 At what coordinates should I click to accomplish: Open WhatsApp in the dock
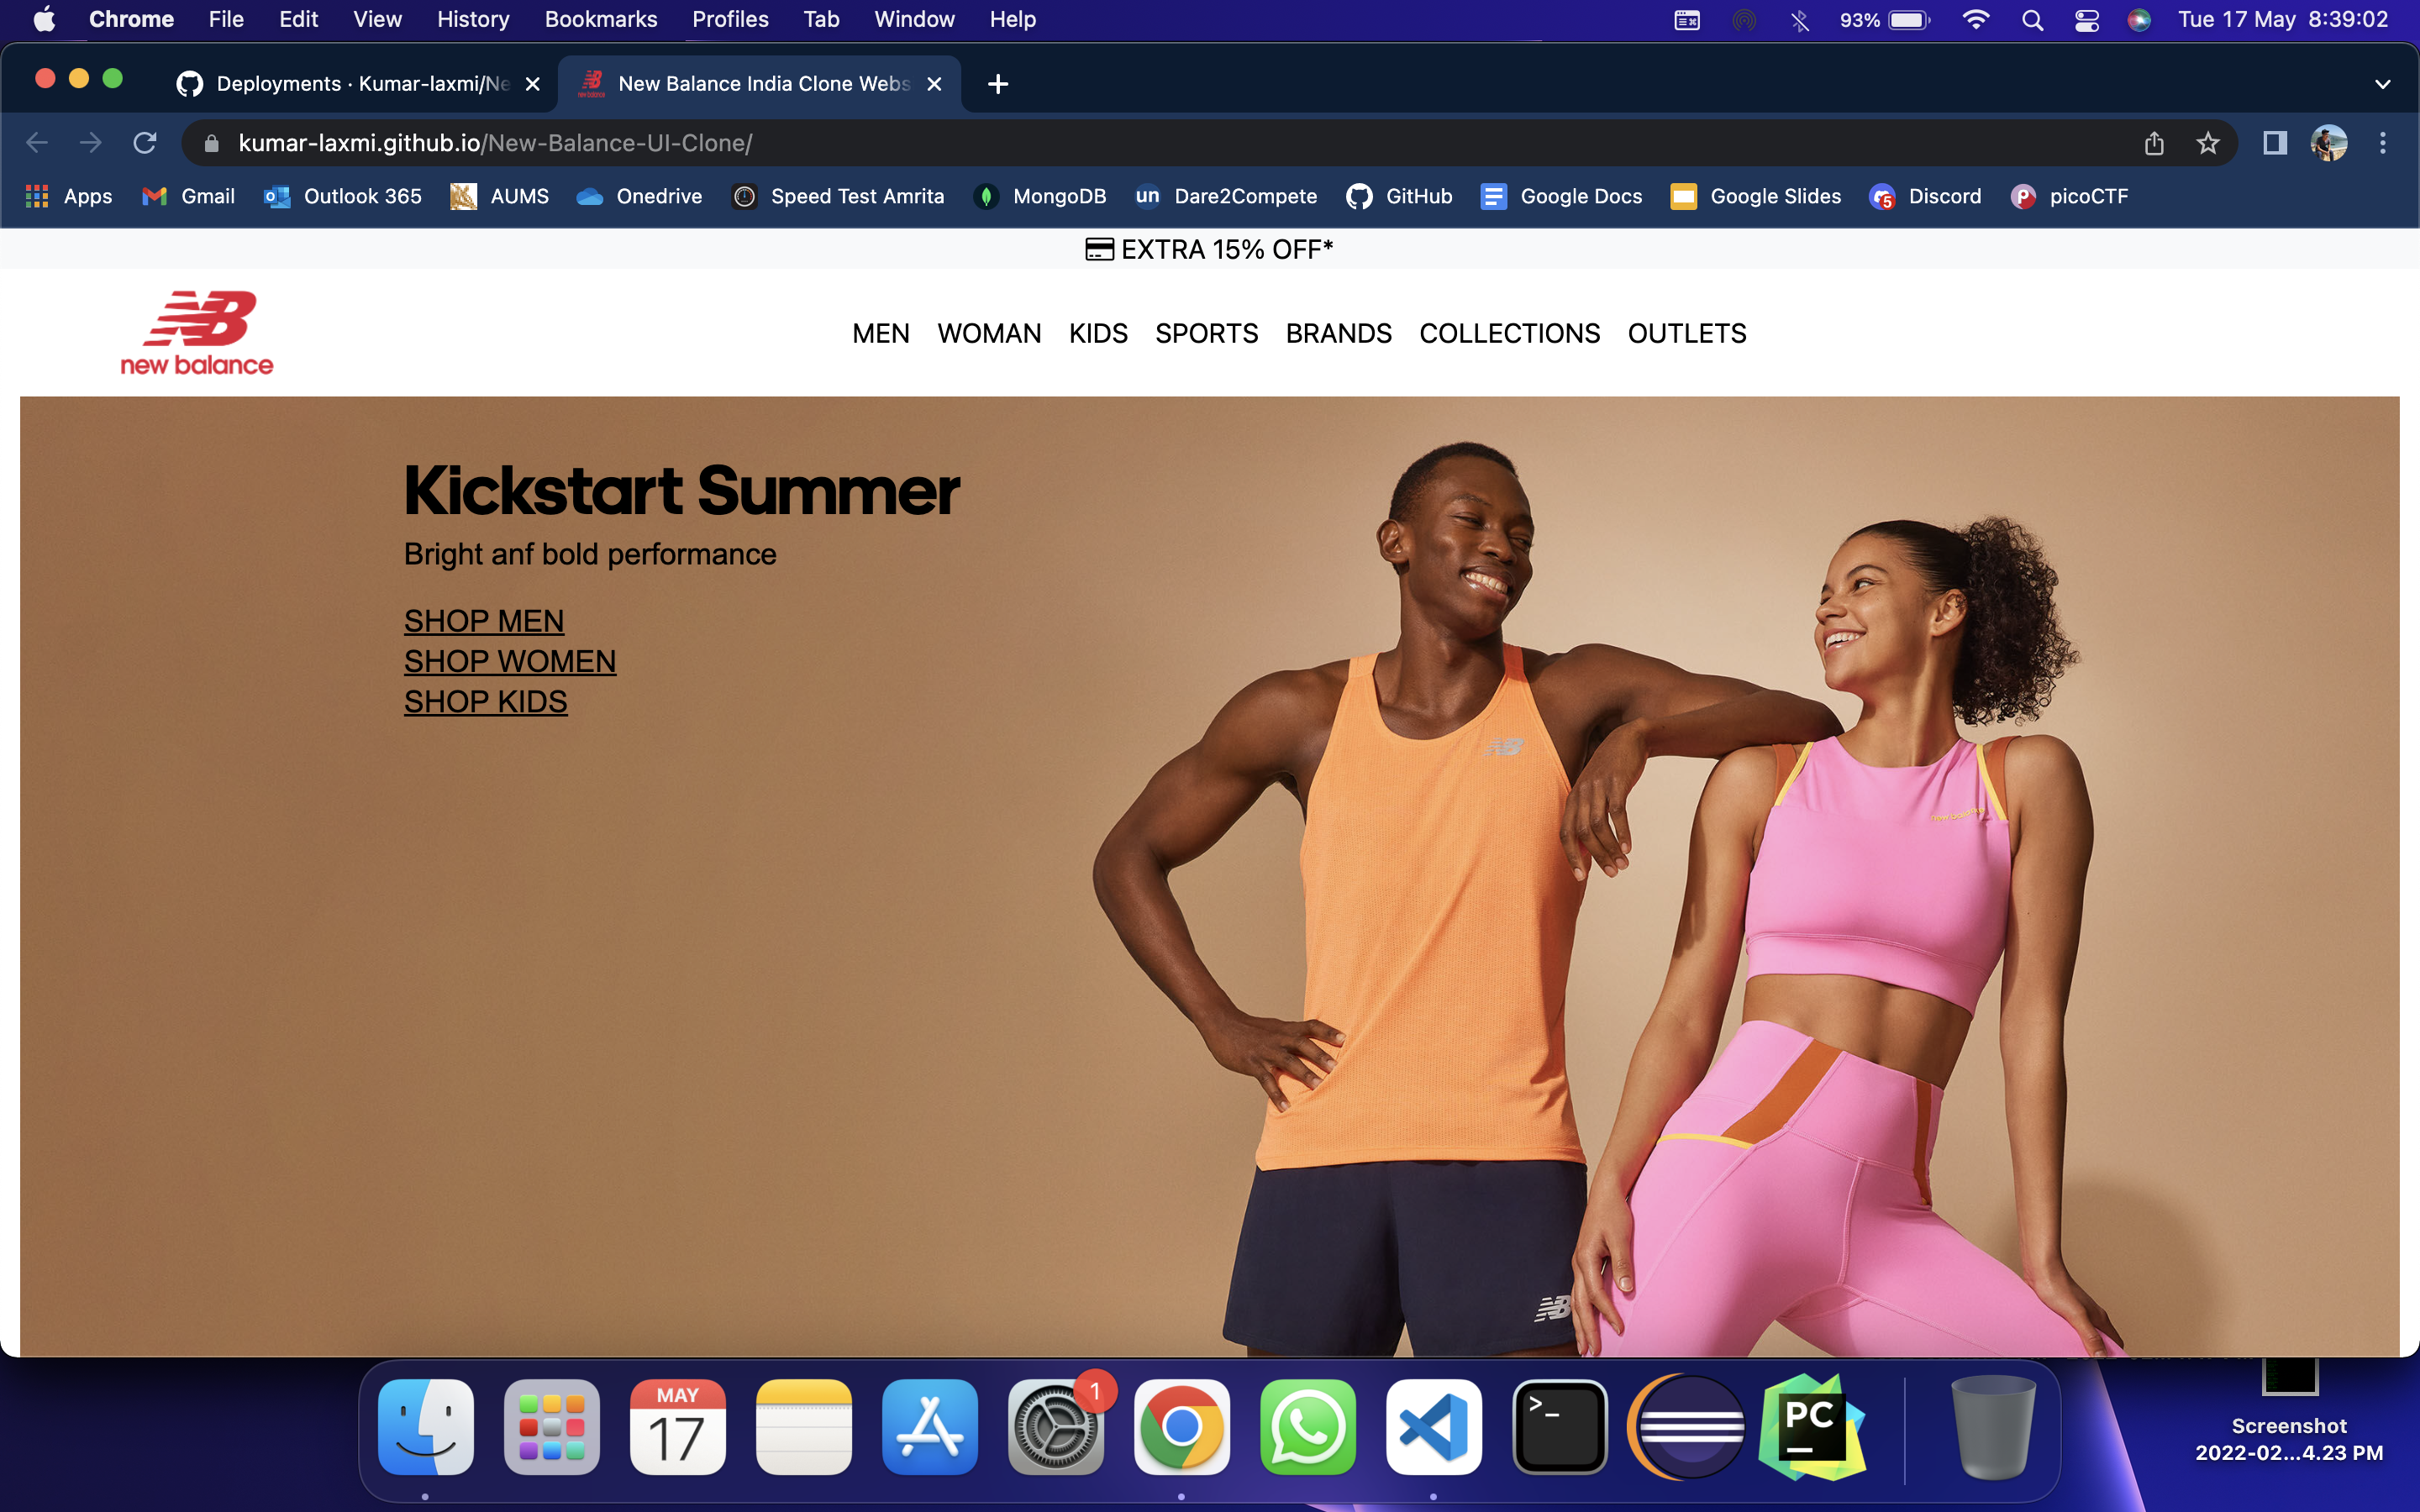tap(1307, 1427)
